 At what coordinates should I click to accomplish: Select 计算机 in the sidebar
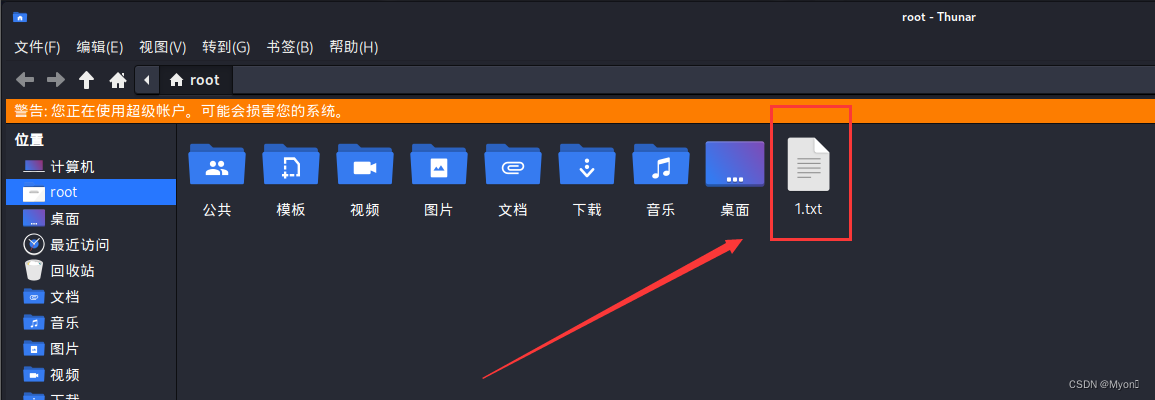click(91, 166)
